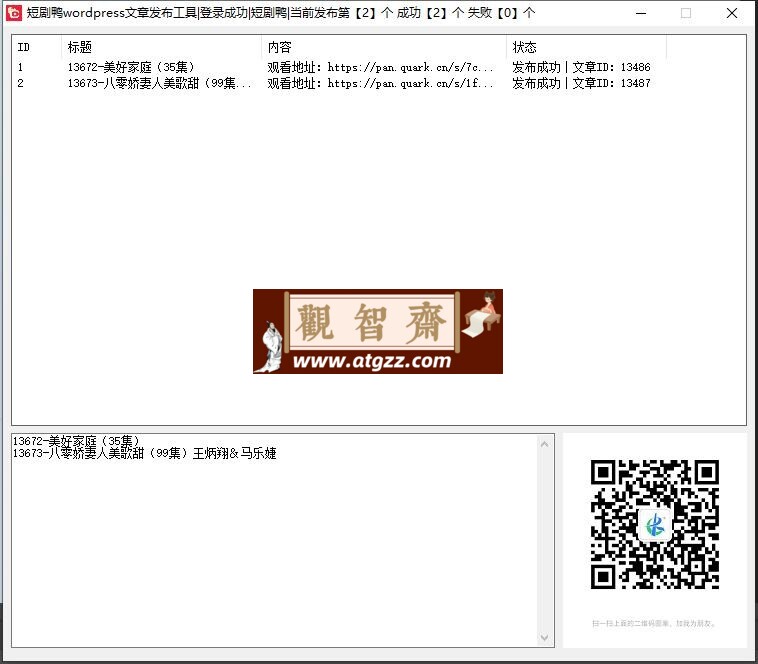This screenshot has width=758, height=664.
Task: Click the 状态 column header
Action: click(x=586, y=47)
